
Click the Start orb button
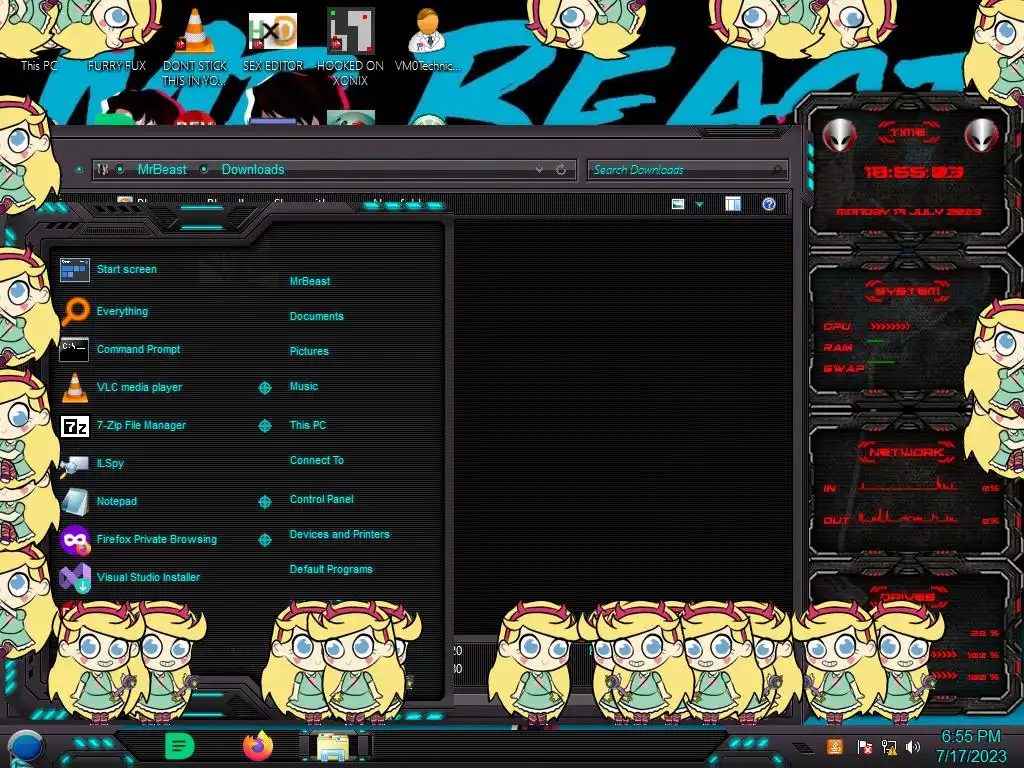[x=26, y=747]
